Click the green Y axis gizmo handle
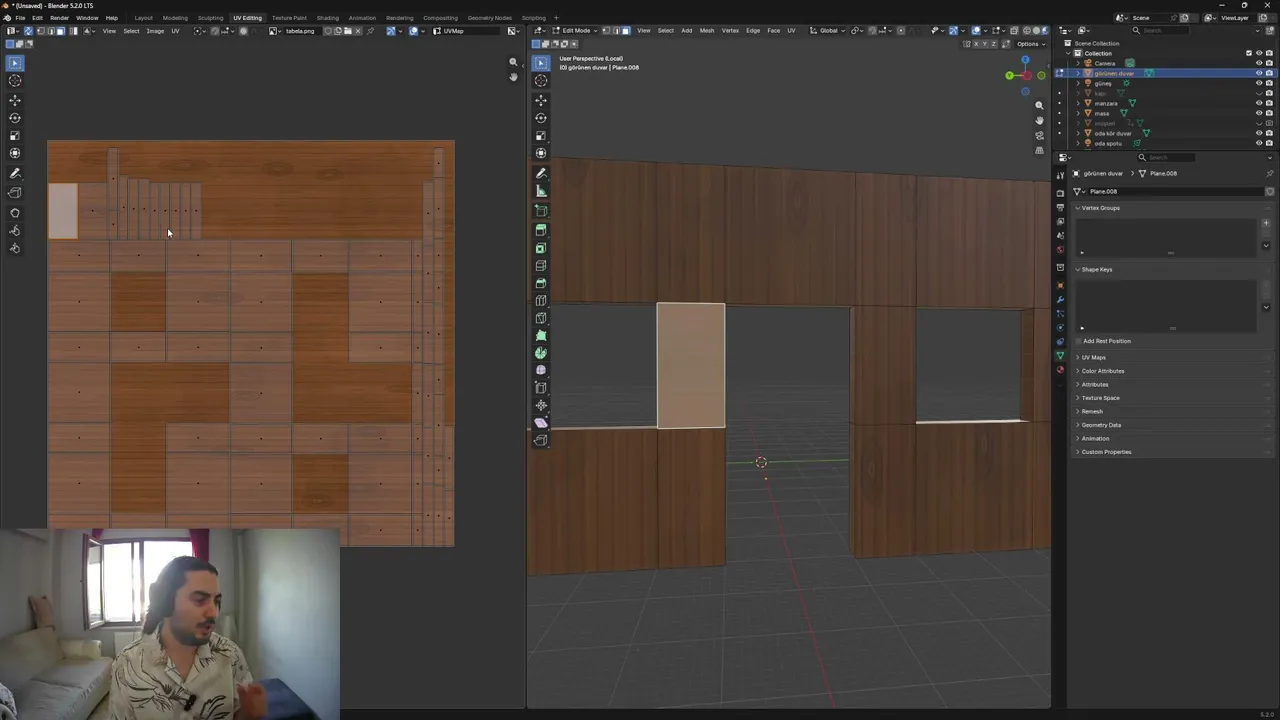This screenshot has width=1280, height=720. click(1010, 76)
